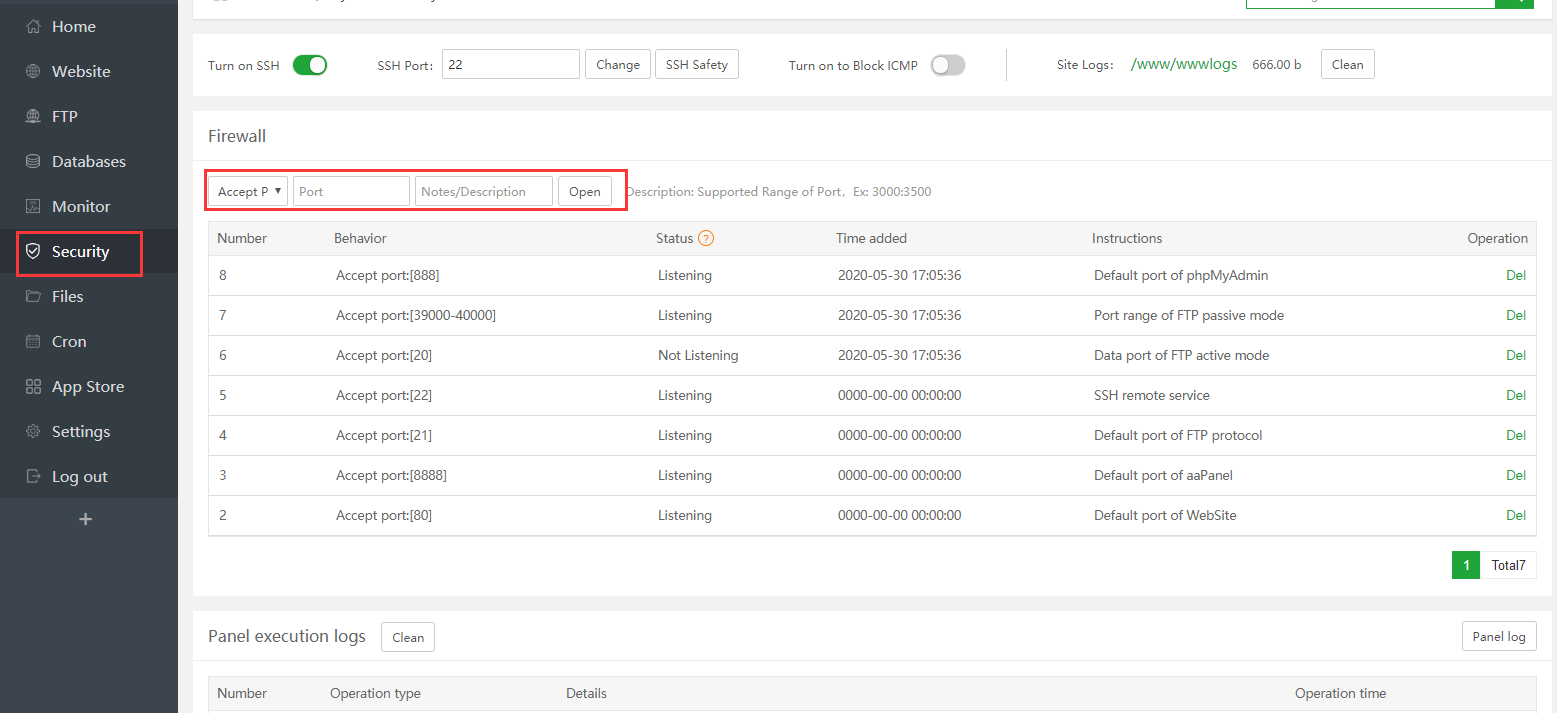Click the Databases stack icon in sidebar

point(33,162)
